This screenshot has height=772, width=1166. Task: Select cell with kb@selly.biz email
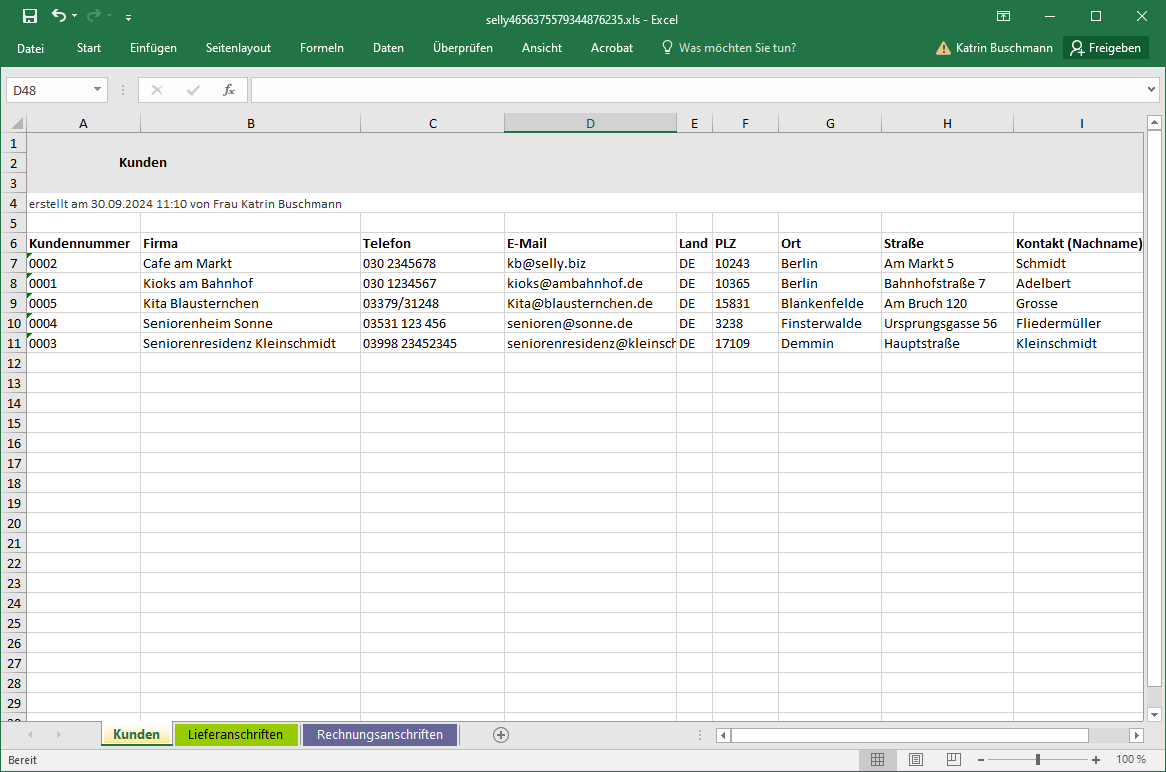pos(589,263)
